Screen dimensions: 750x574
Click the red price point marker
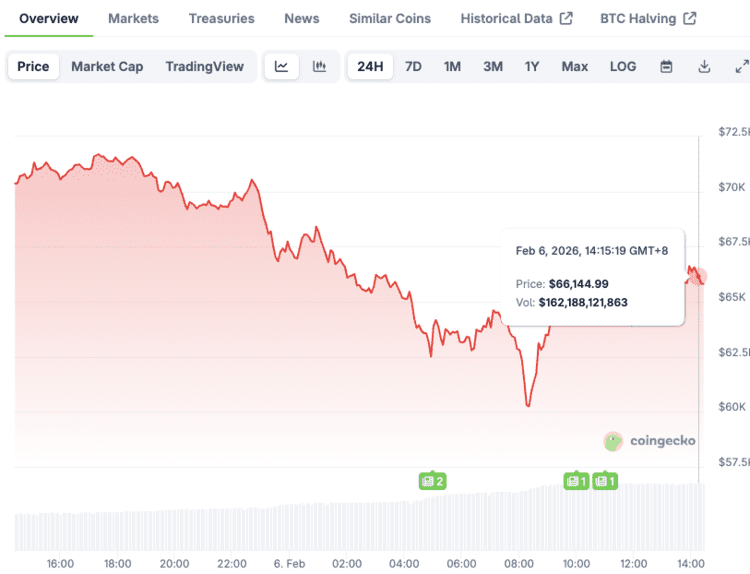point(697,277)
